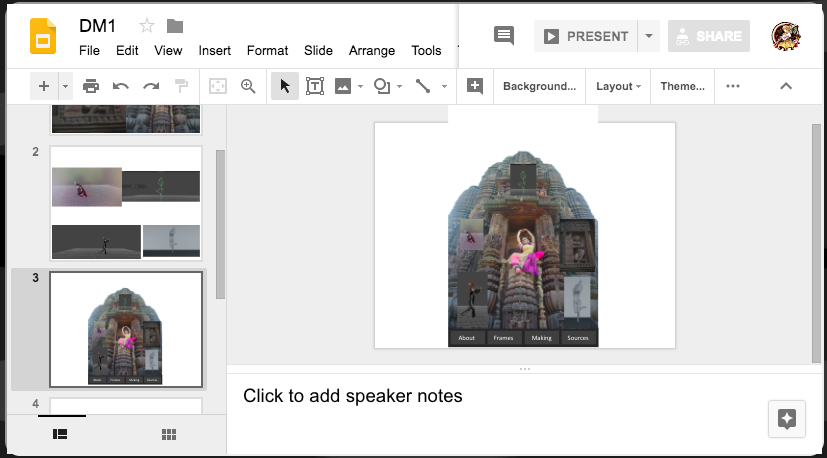
Task: Click the About button on slide
Action: (x=467, y=338)
